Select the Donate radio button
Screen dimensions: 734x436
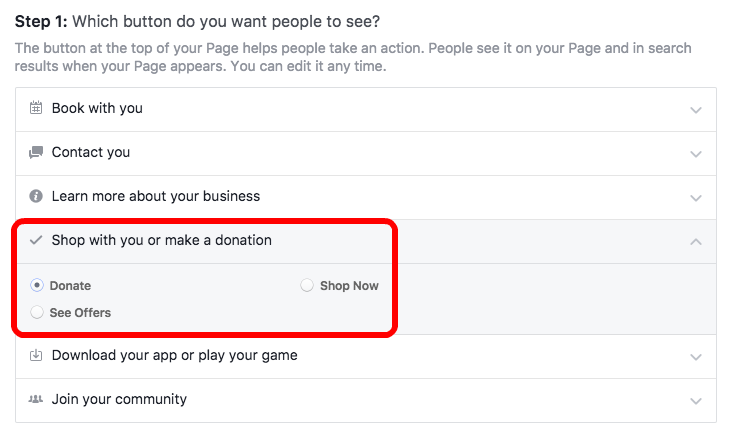pos(37,285)
